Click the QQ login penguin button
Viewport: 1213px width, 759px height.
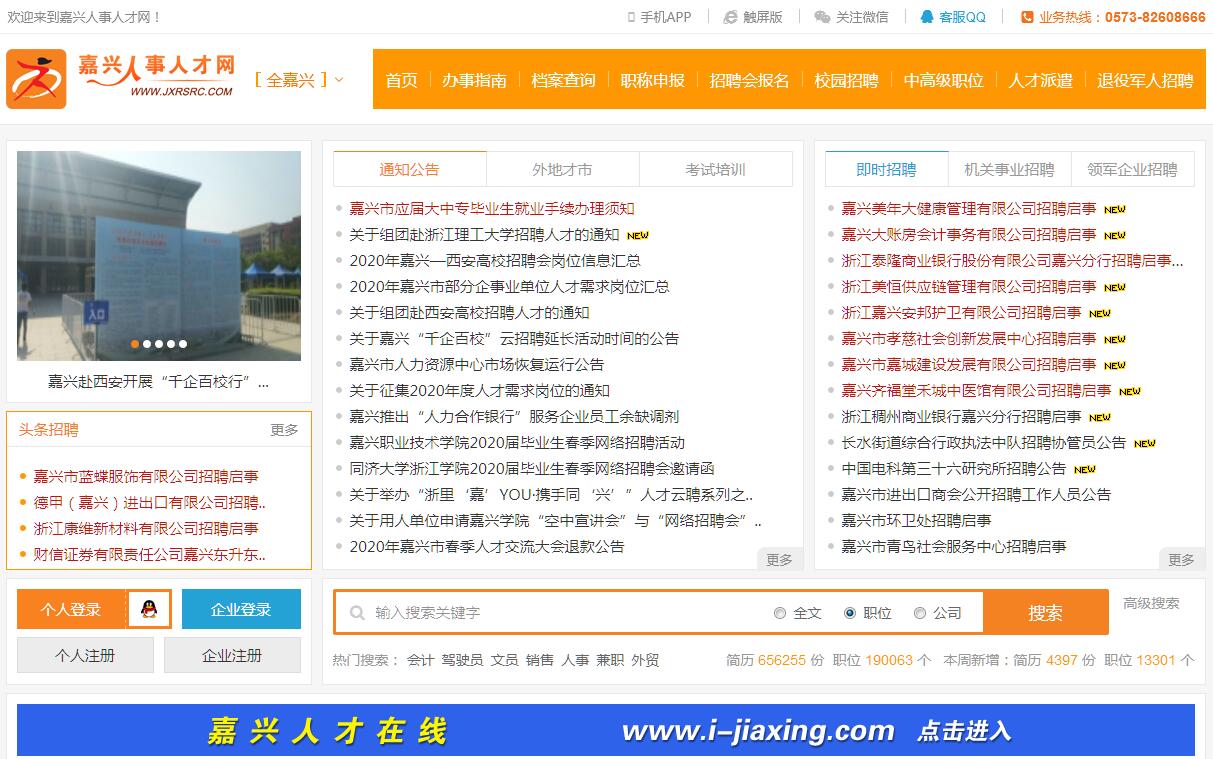point(149,609)
